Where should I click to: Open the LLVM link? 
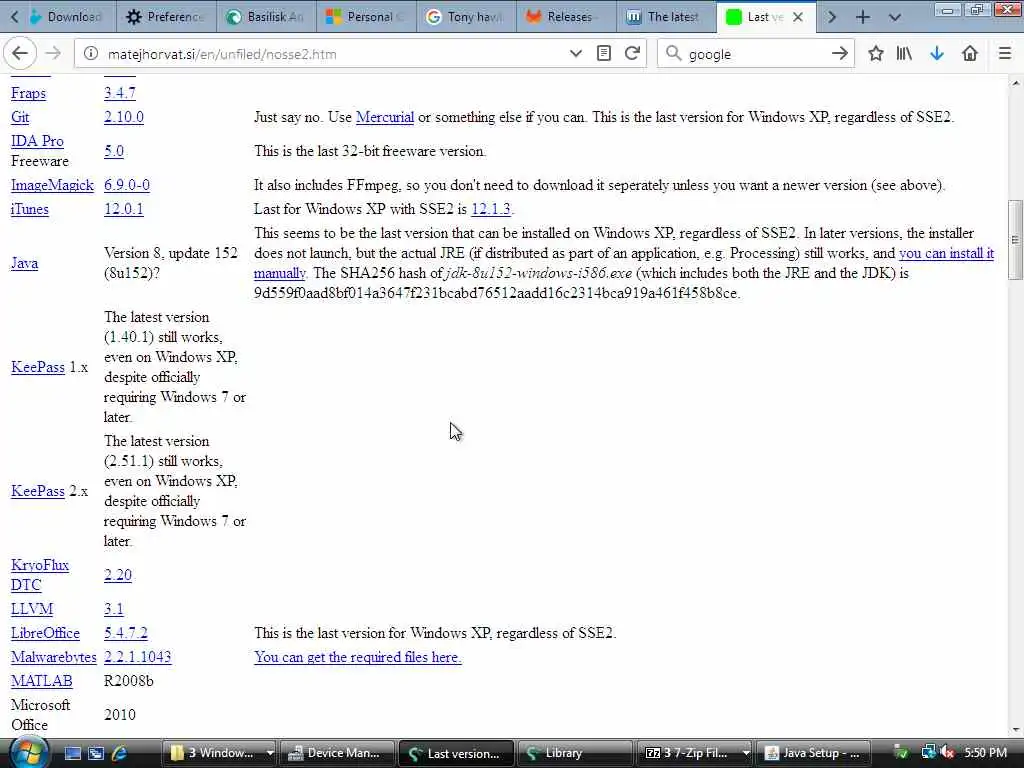click(x=32, y=609)
